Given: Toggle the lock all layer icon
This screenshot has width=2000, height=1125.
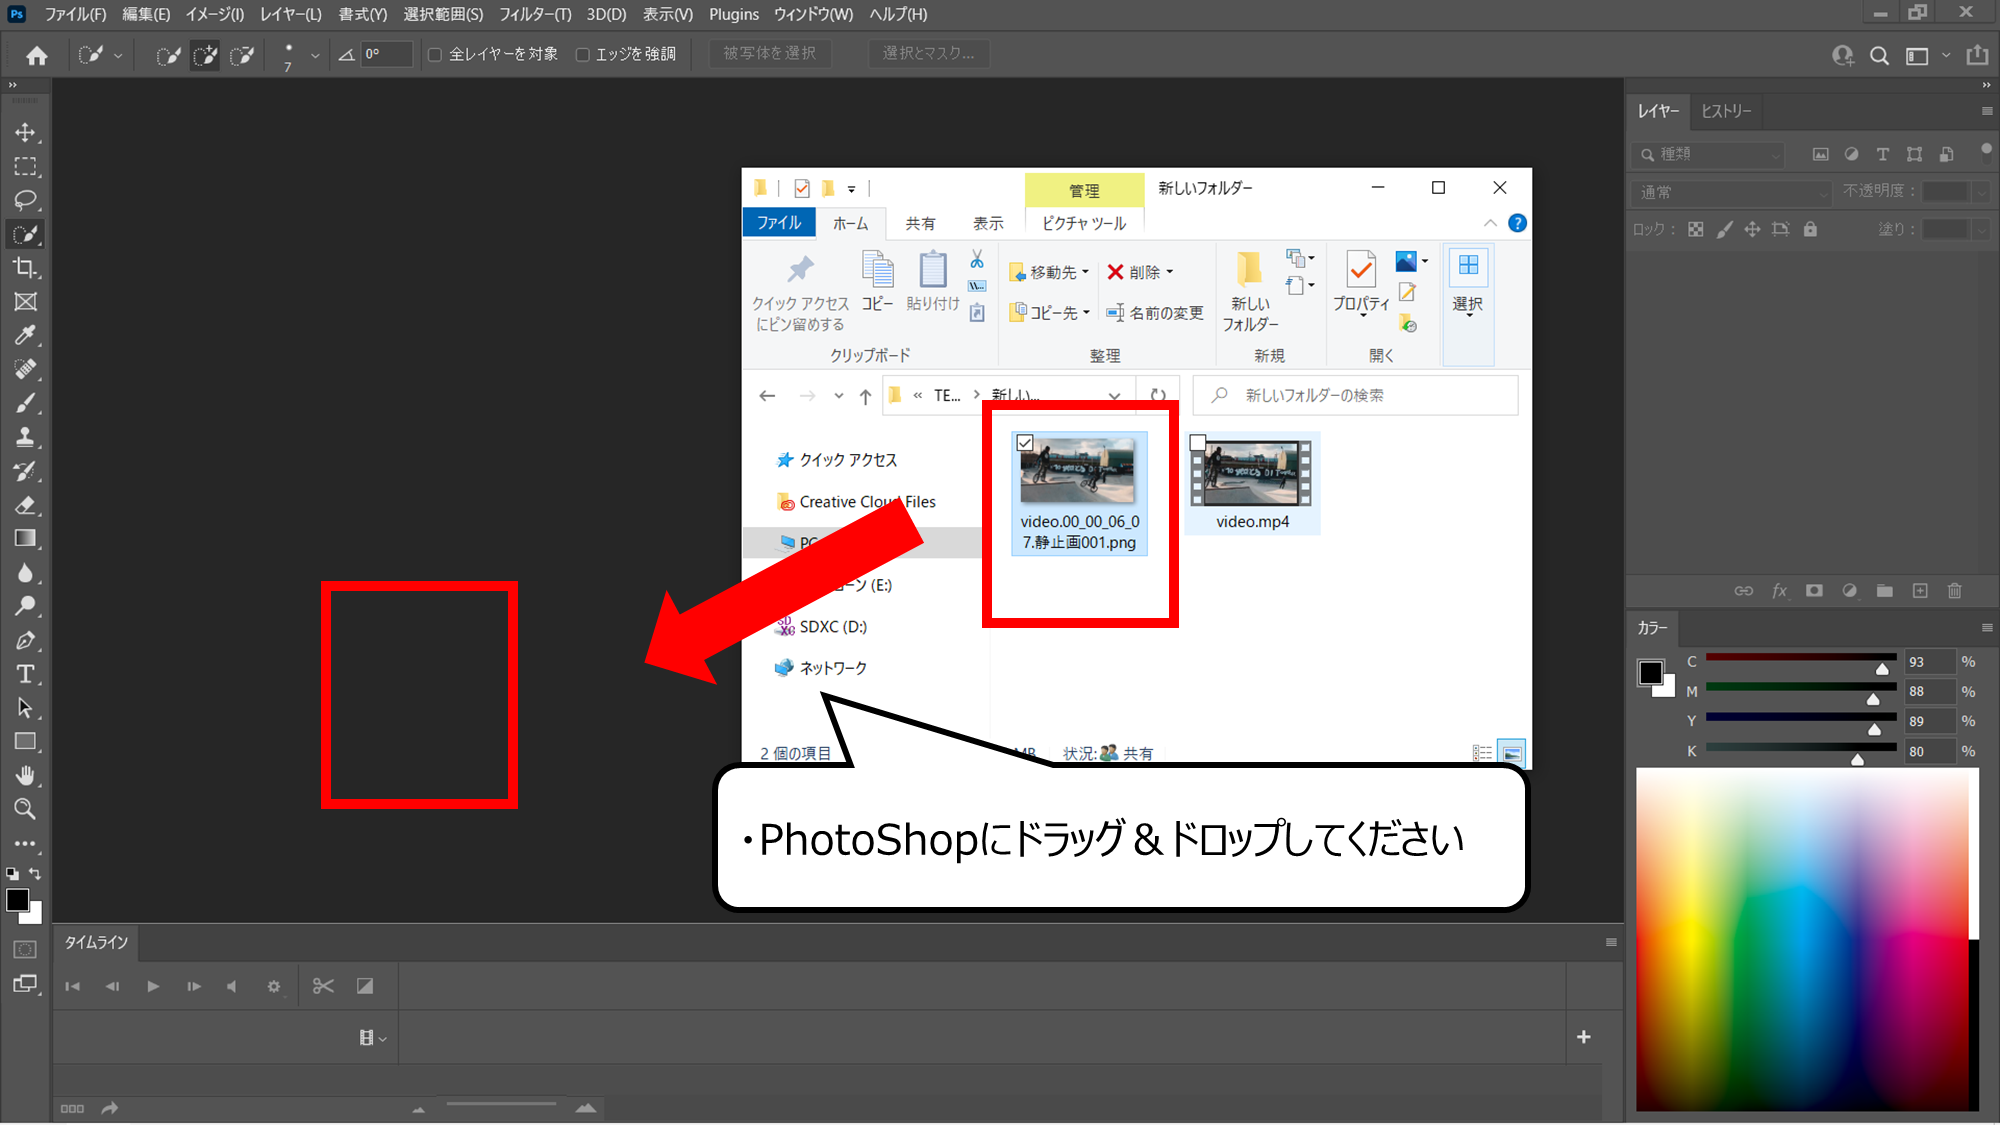Looking at the screenshot, I should 1810,229.
